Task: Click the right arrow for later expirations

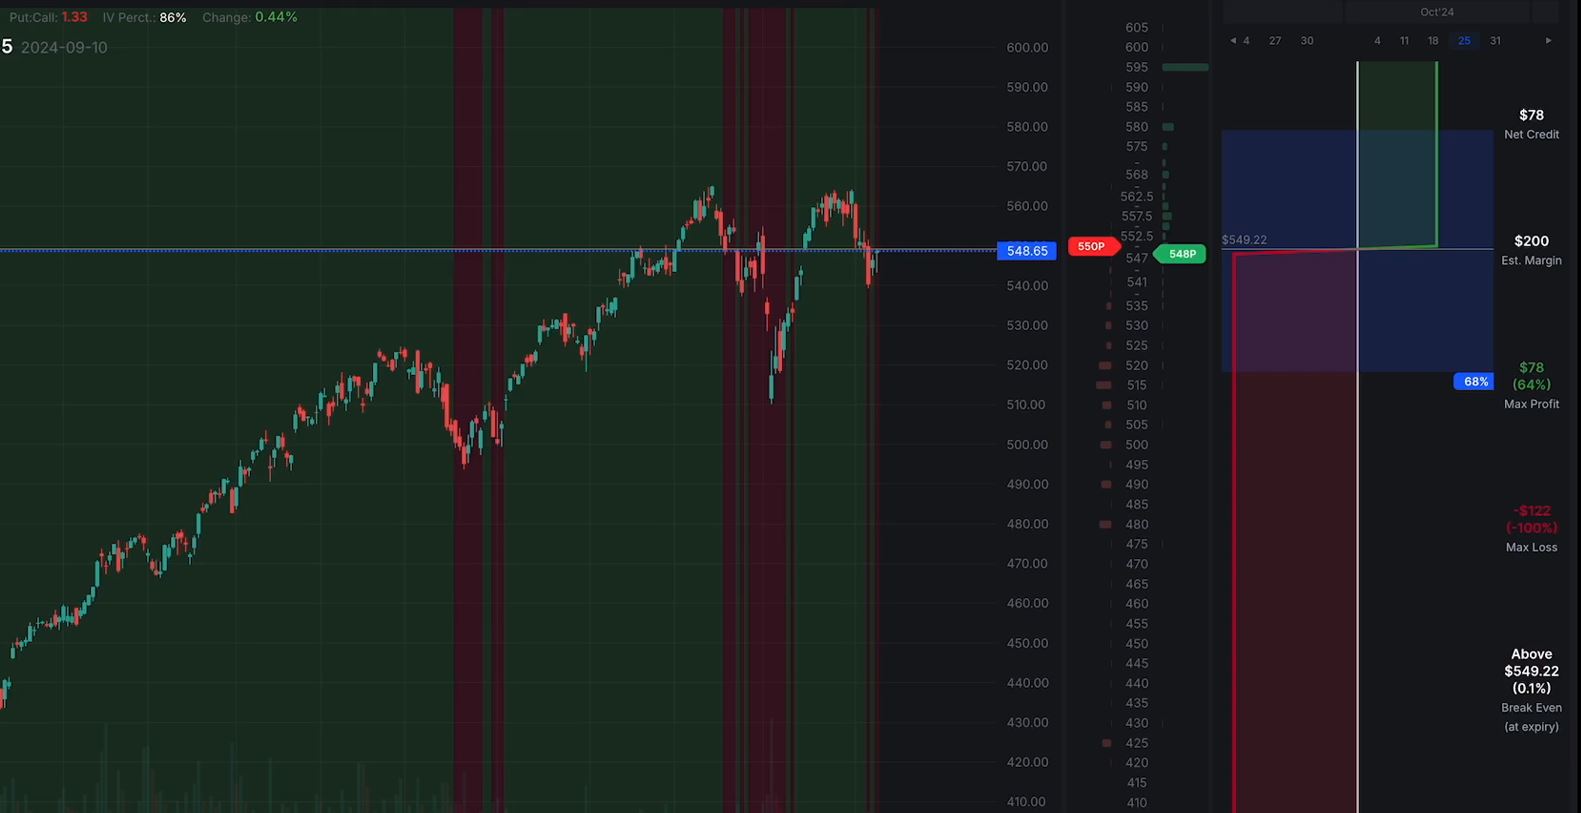Action: pyautogui.click(x=1548, y=41)
